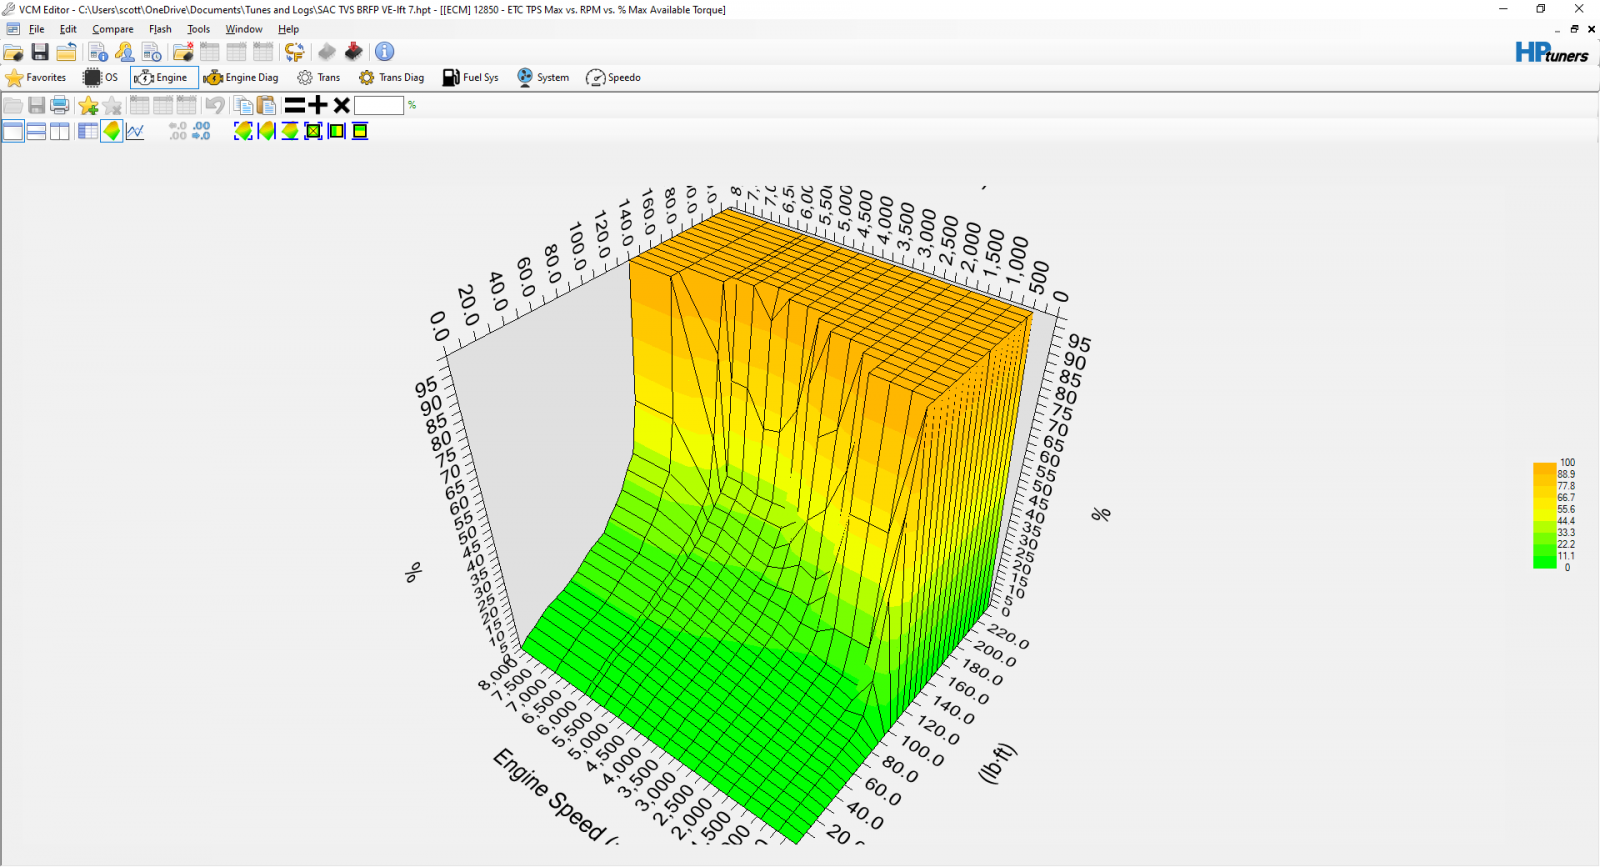Show the 2D line graph view icon

135,131
